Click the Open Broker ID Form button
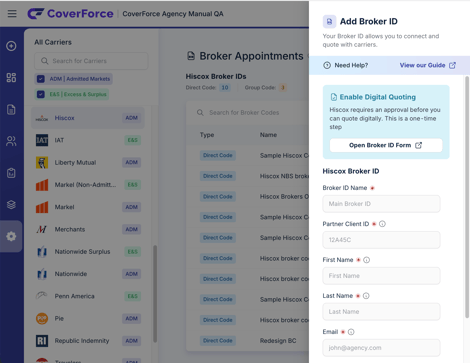The image size is (470, 363). 386,145
